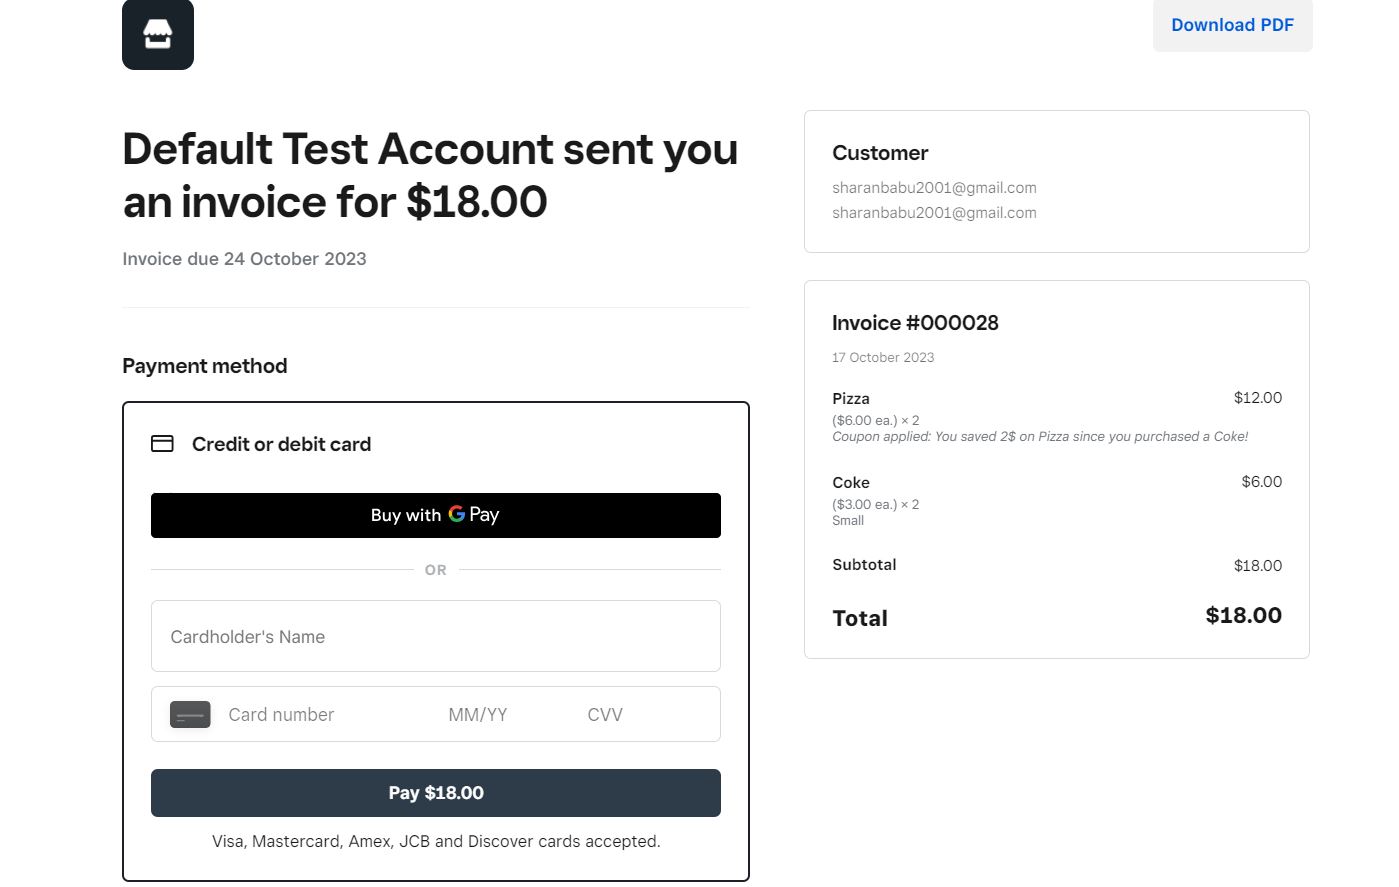Image resolution: width=1399 pixels, height=887 pixels.
Task: Pay $18.00 with card
Action: 436,793
